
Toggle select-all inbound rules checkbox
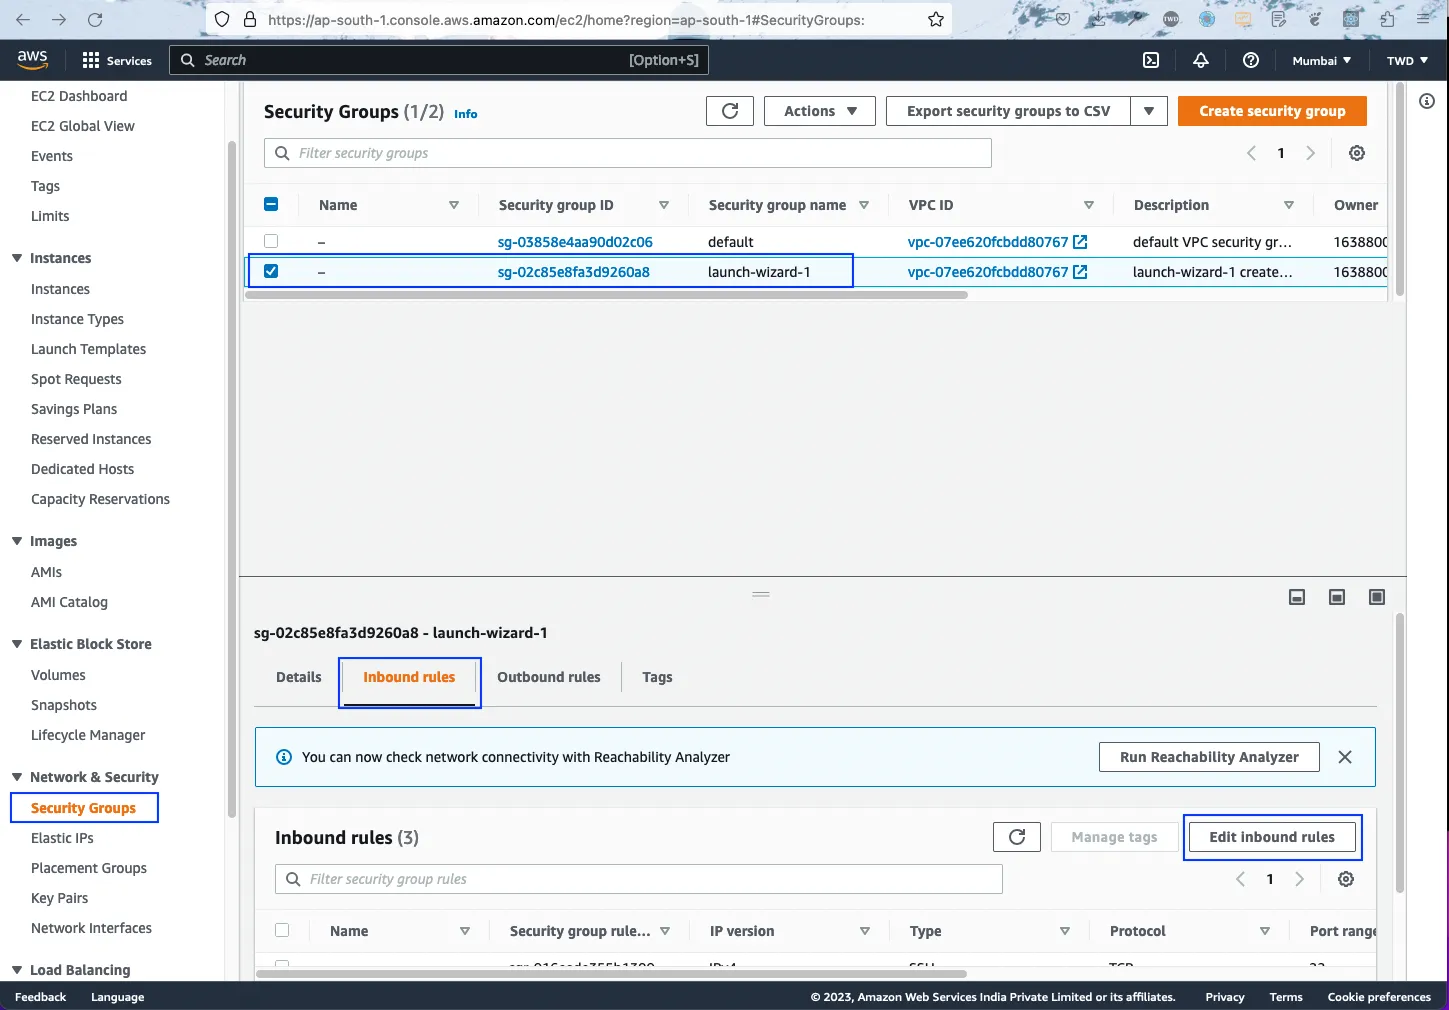coord(282,930)
